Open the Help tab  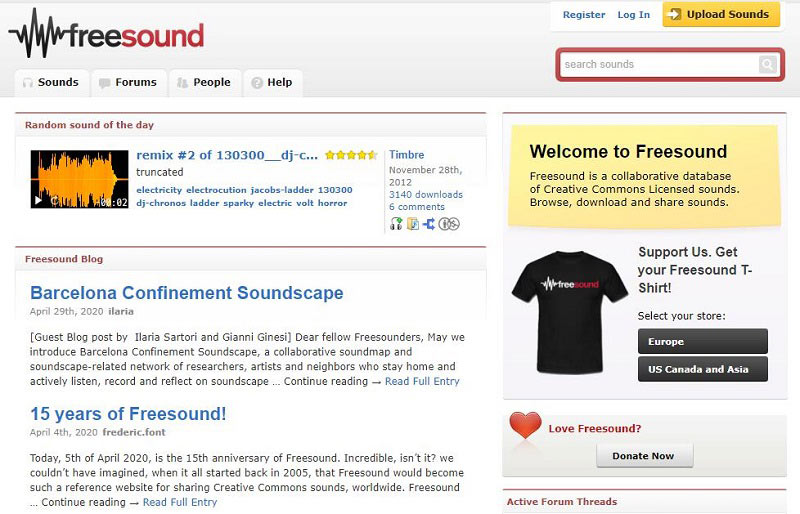(273, 83)
